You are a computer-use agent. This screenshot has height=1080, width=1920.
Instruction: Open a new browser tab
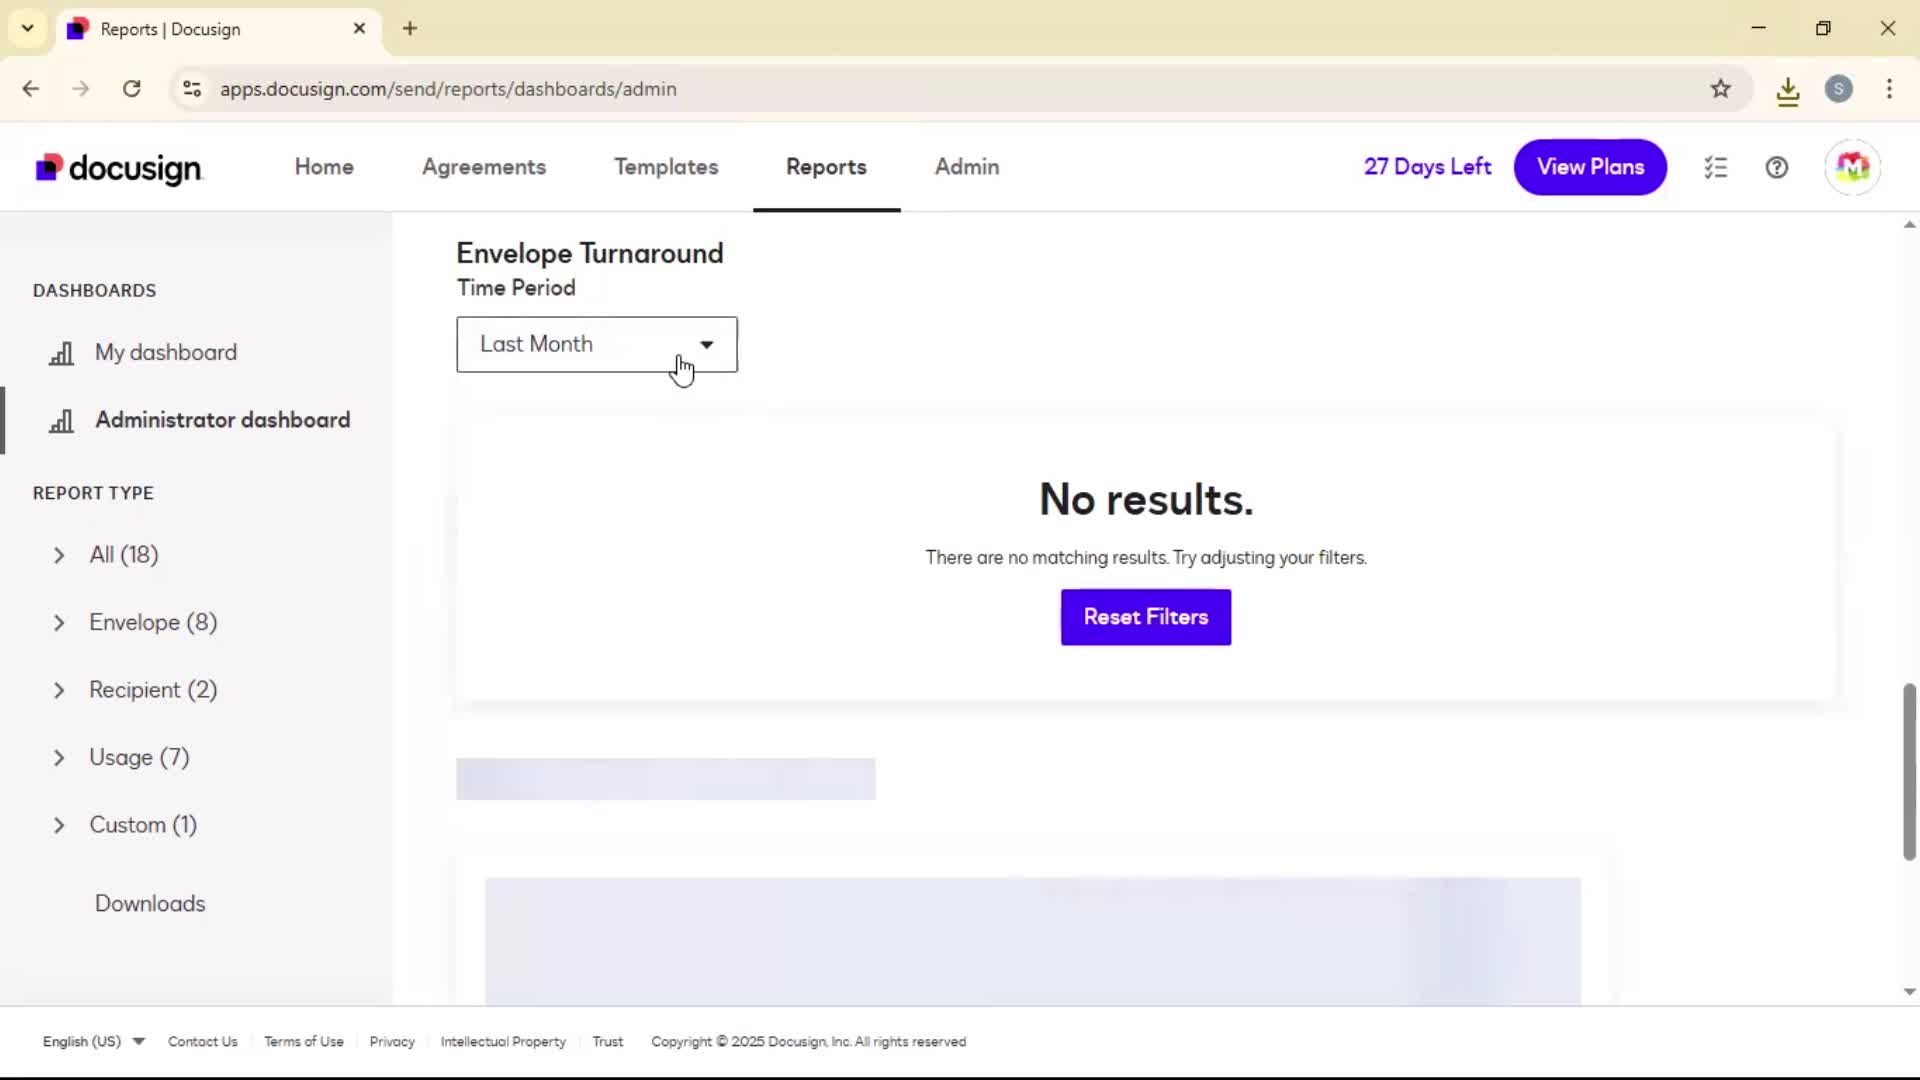410,29
